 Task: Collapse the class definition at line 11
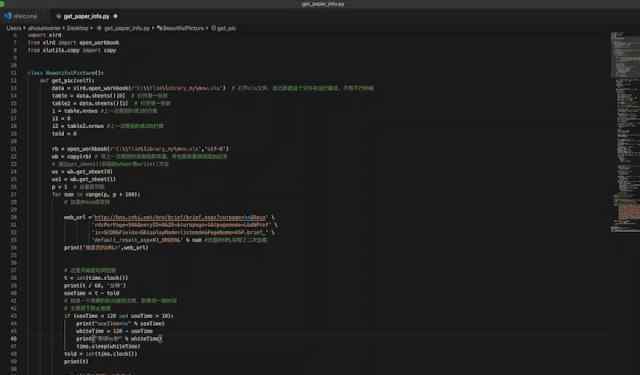click(x=24, y=73)
